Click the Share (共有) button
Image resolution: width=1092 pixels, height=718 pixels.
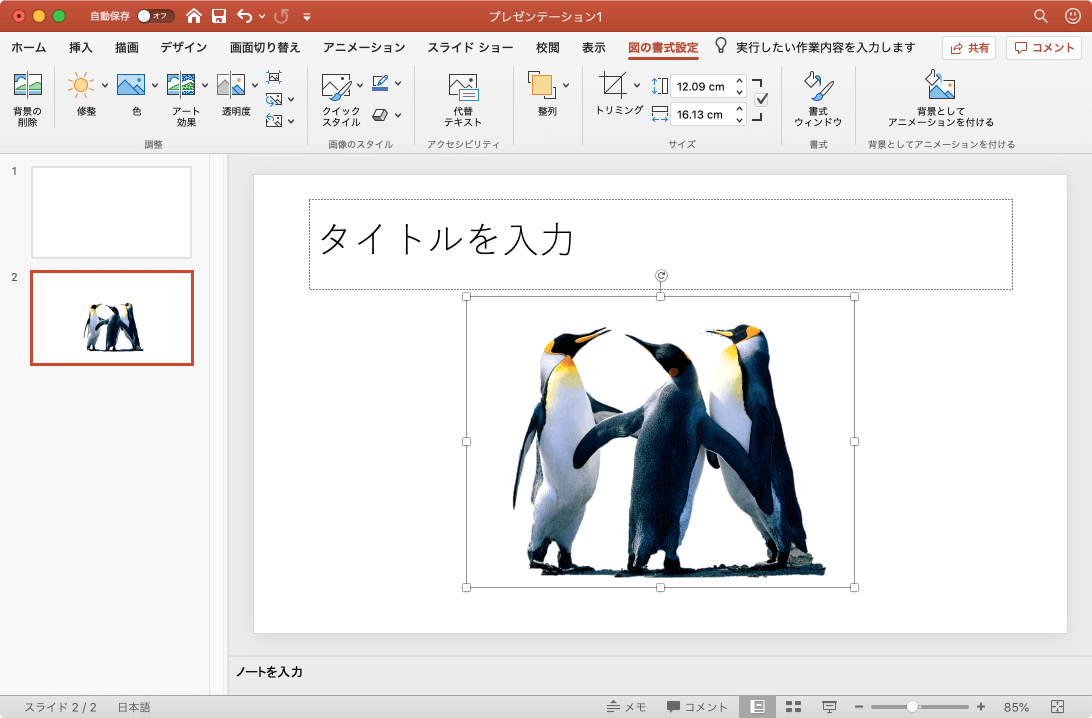click(968, 48)
